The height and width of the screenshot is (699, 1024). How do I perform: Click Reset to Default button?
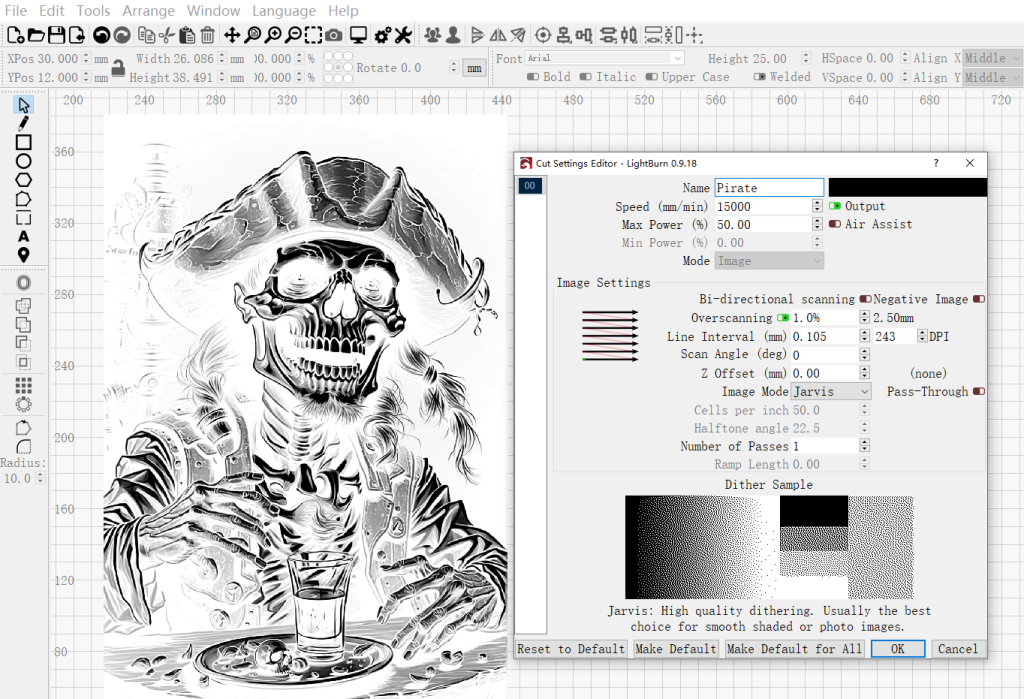571,649
